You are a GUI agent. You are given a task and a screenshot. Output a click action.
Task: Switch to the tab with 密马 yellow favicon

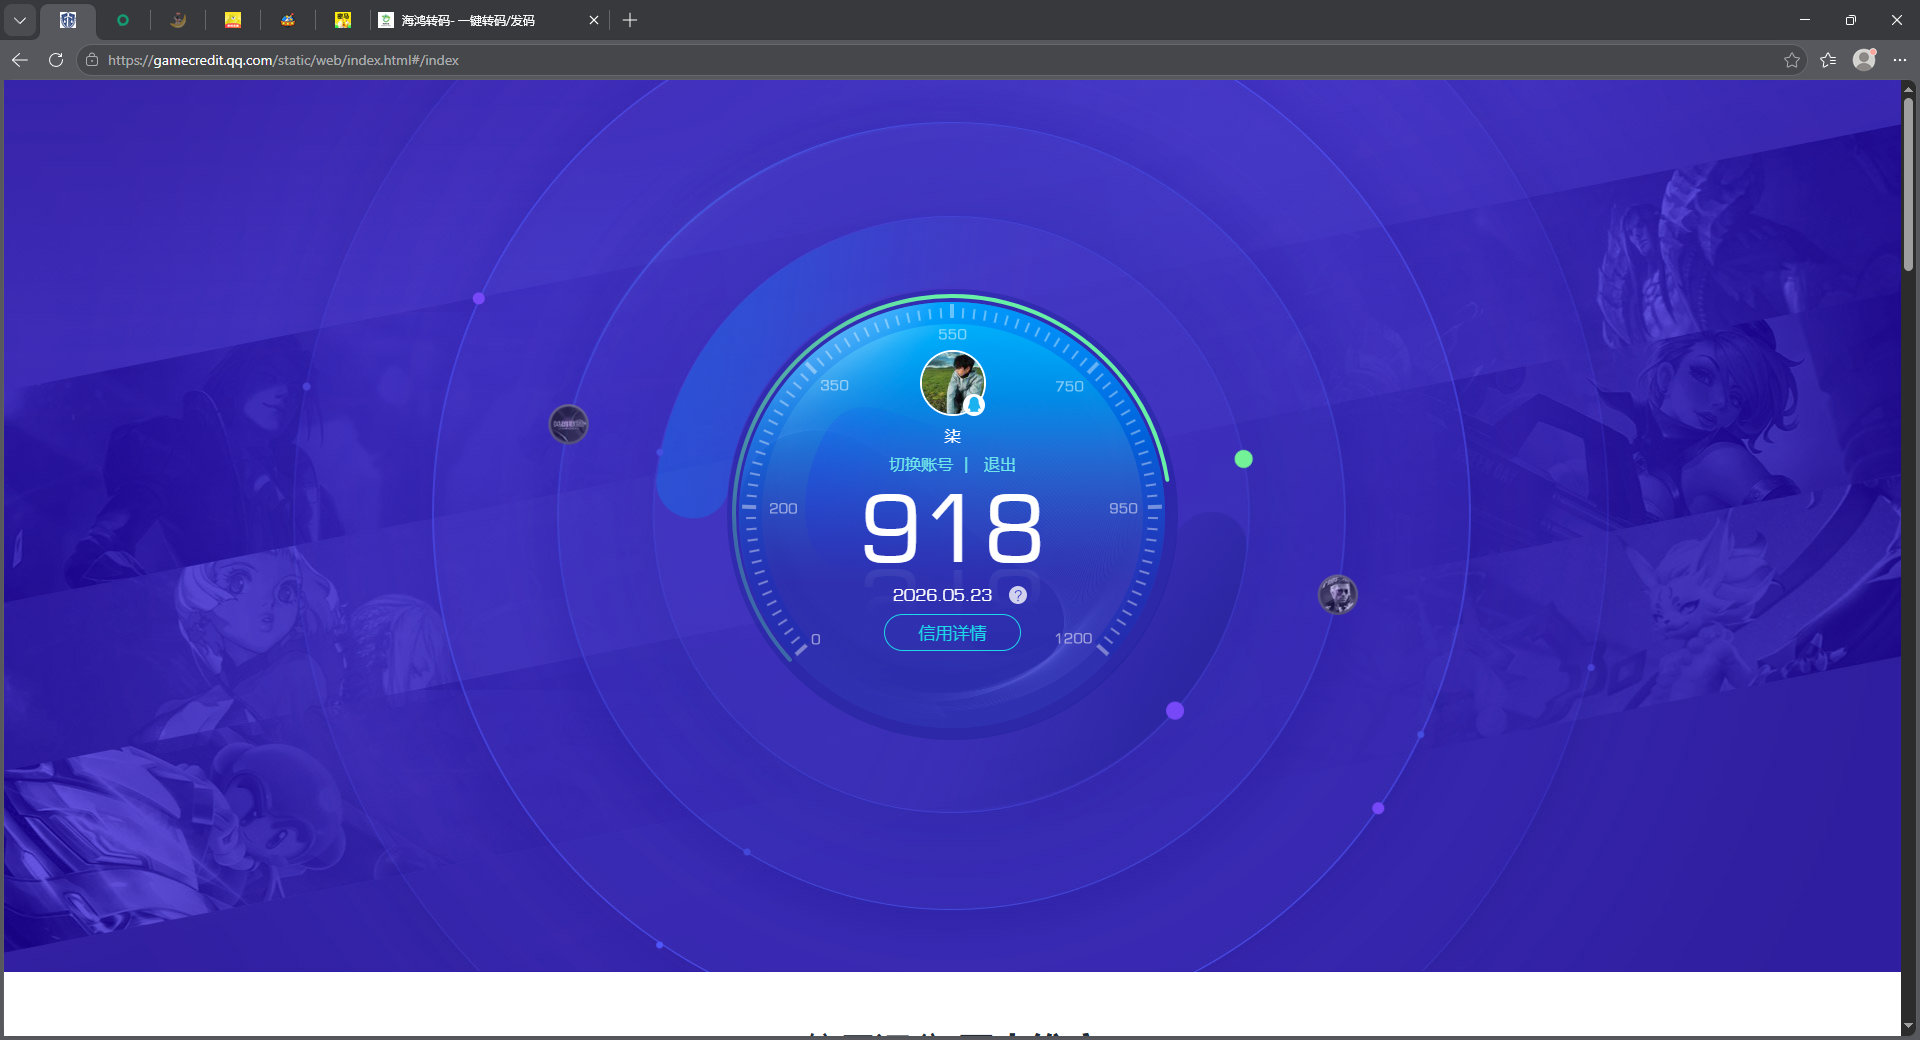[x=343, y=20]
